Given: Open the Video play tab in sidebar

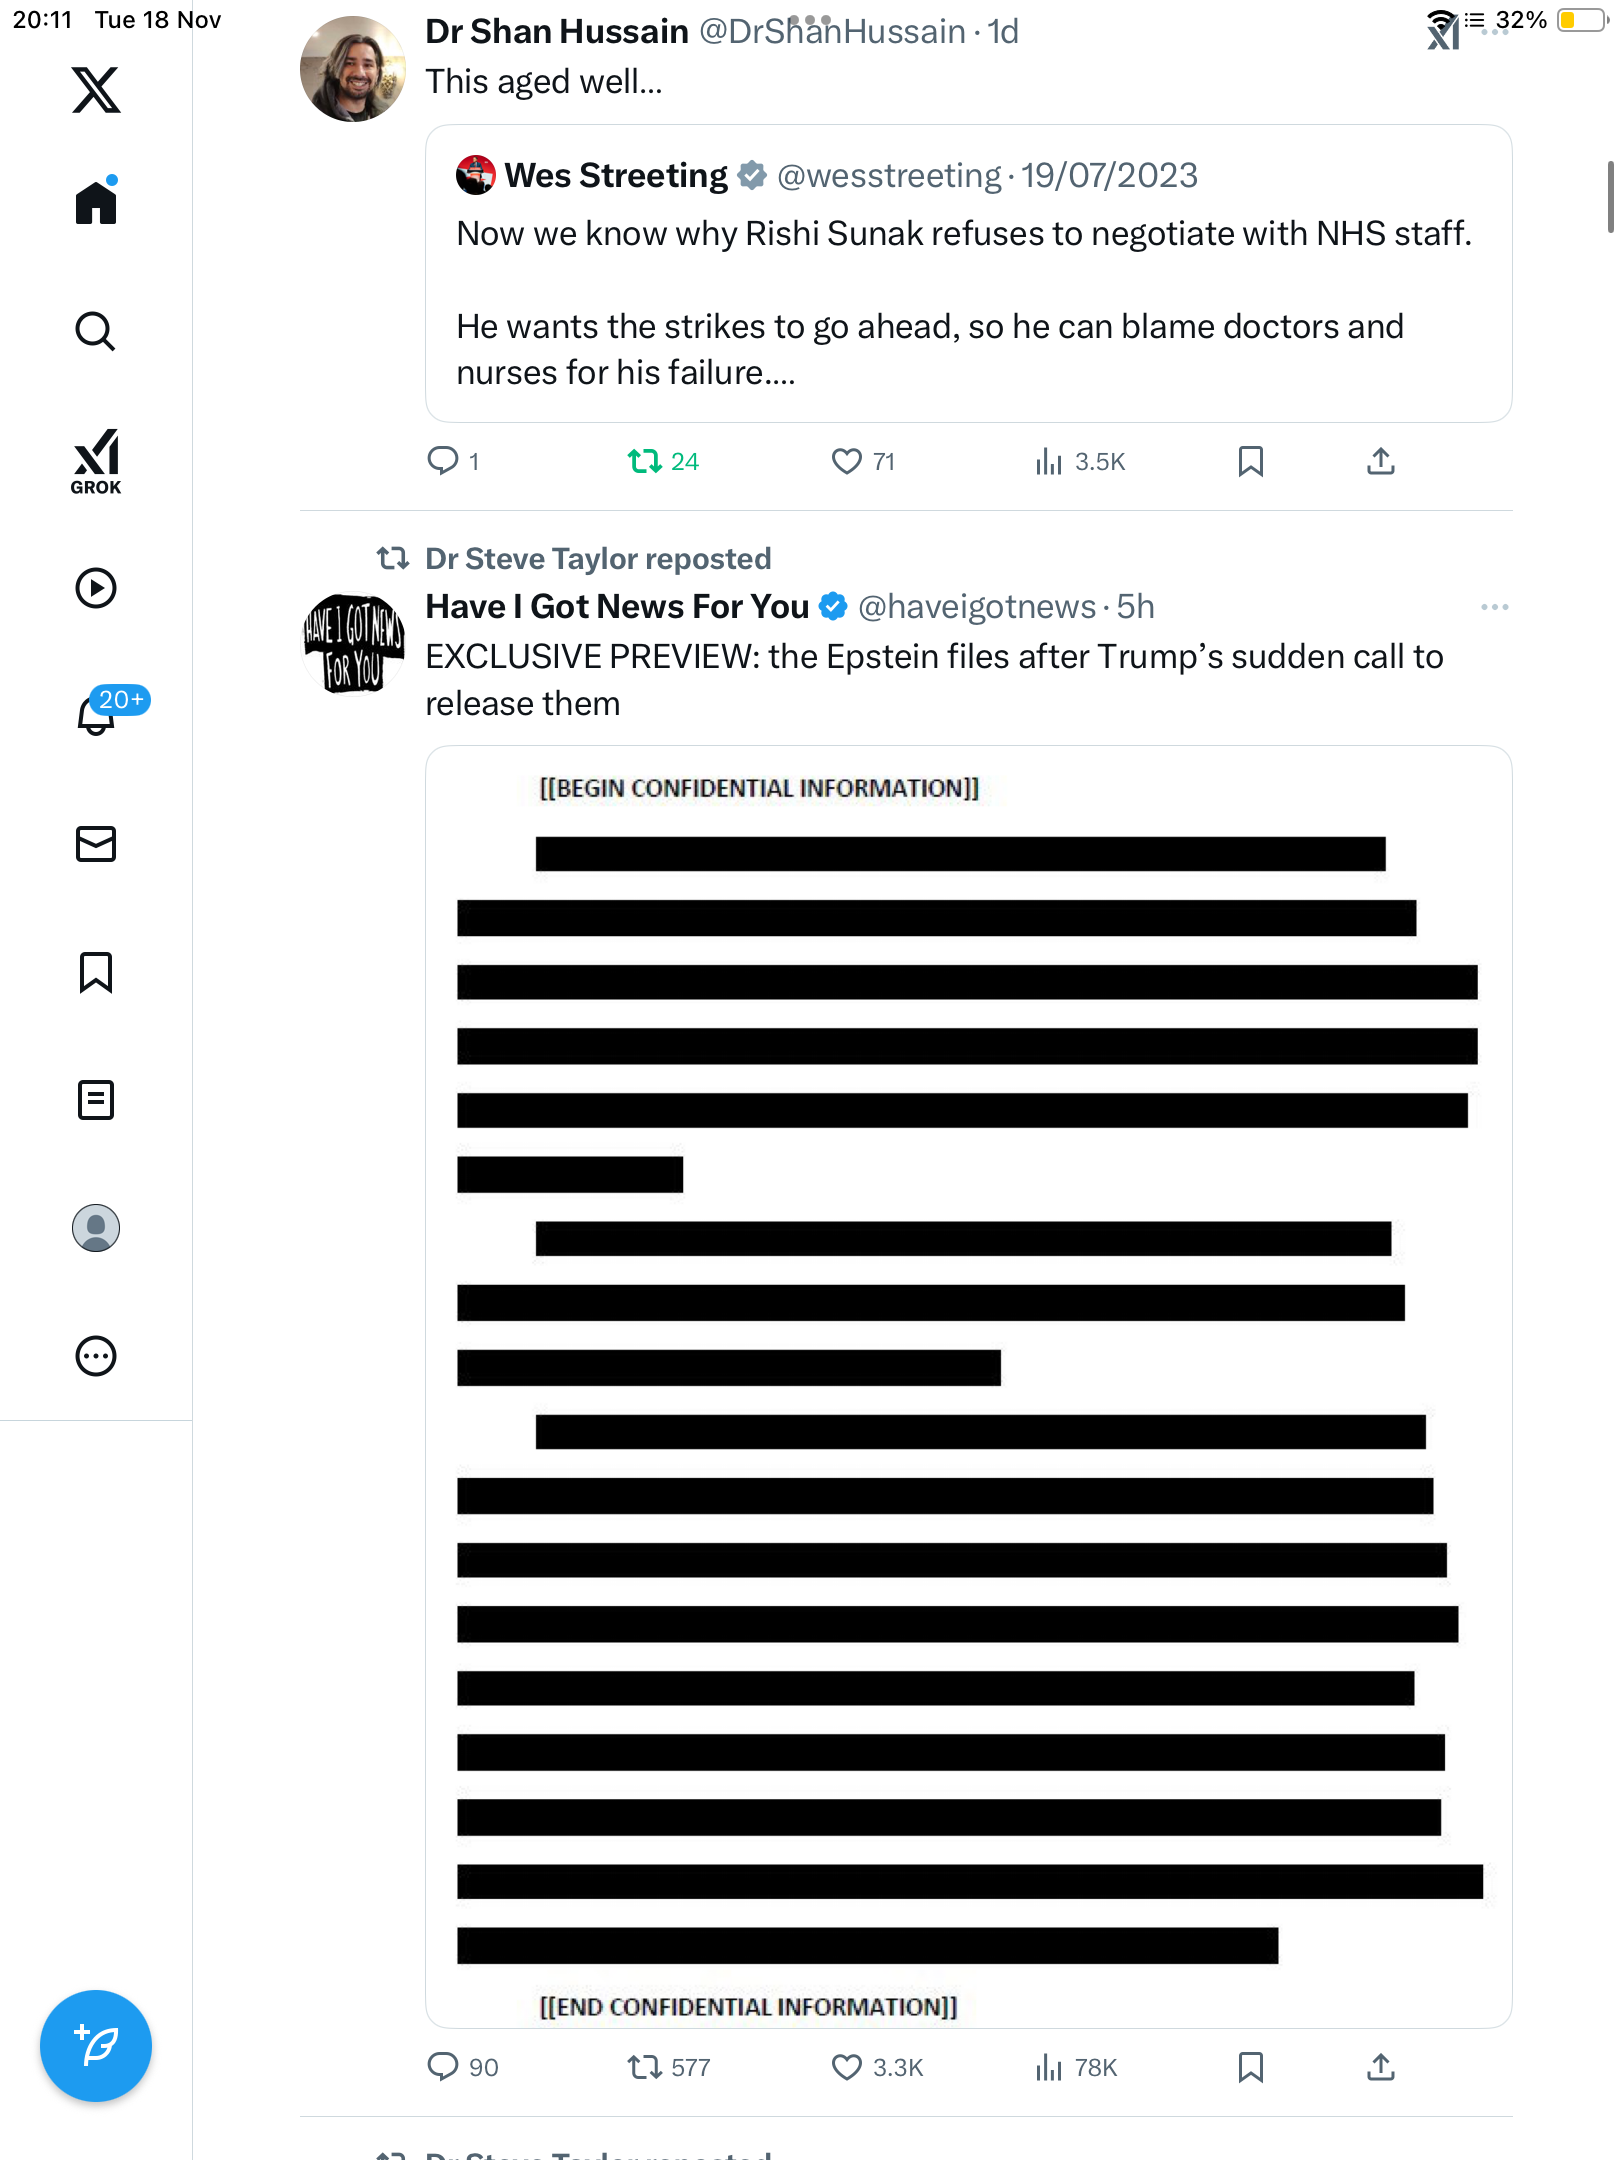Looking at the screenshot, I should pyautogui.click(x=96, y=588).
